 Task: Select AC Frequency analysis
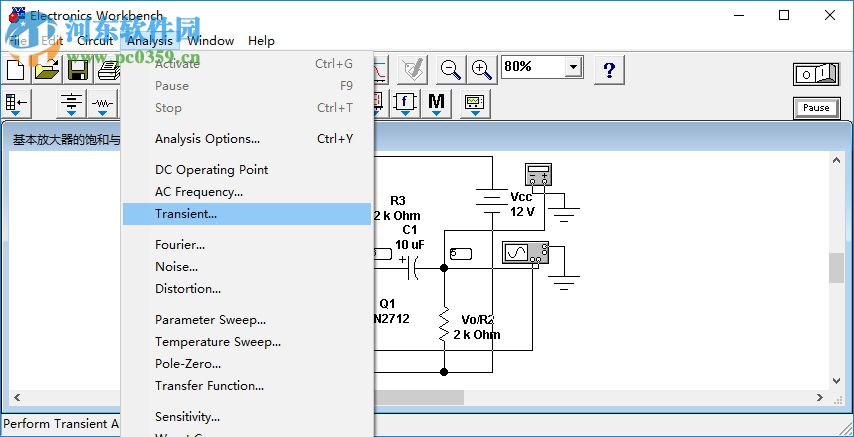coord(247,192)
